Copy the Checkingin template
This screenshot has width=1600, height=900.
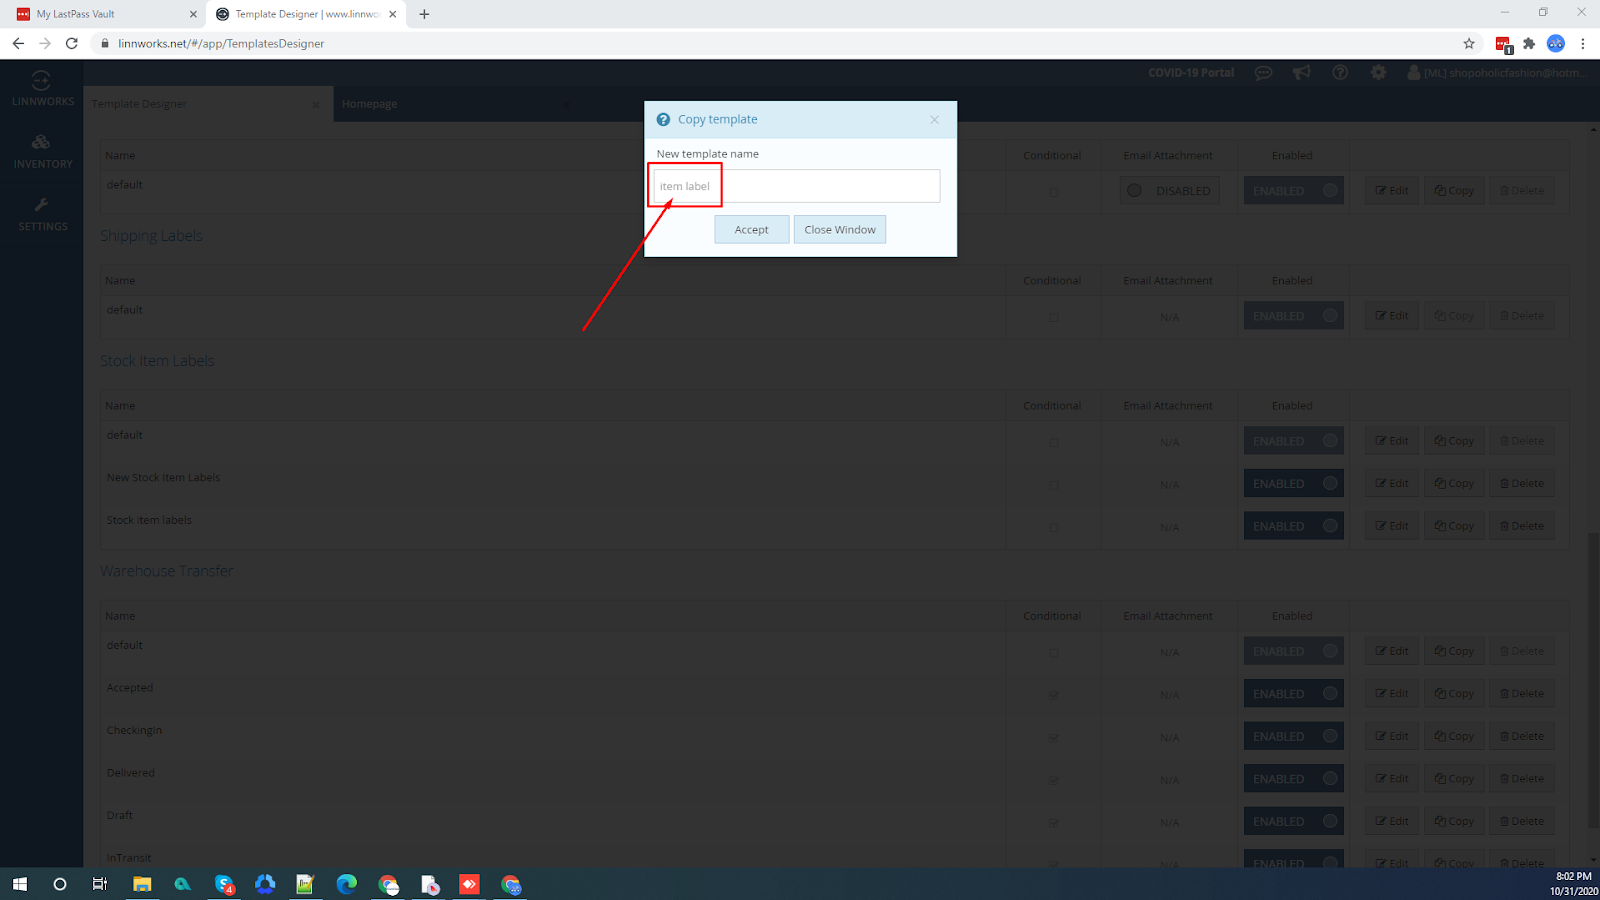click(1454, 737)
